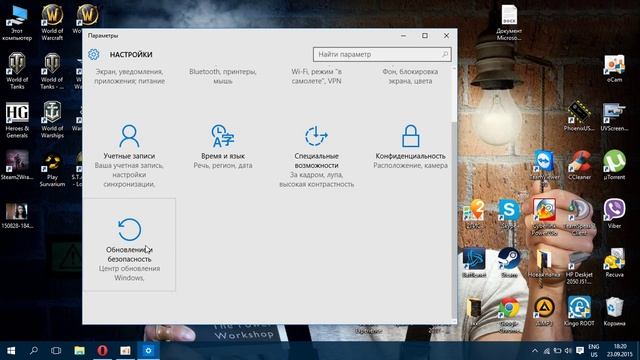Click the НАСТРОЙКИ gear icon in header
This screenshot has height=360, width=640.
(93, 54)
